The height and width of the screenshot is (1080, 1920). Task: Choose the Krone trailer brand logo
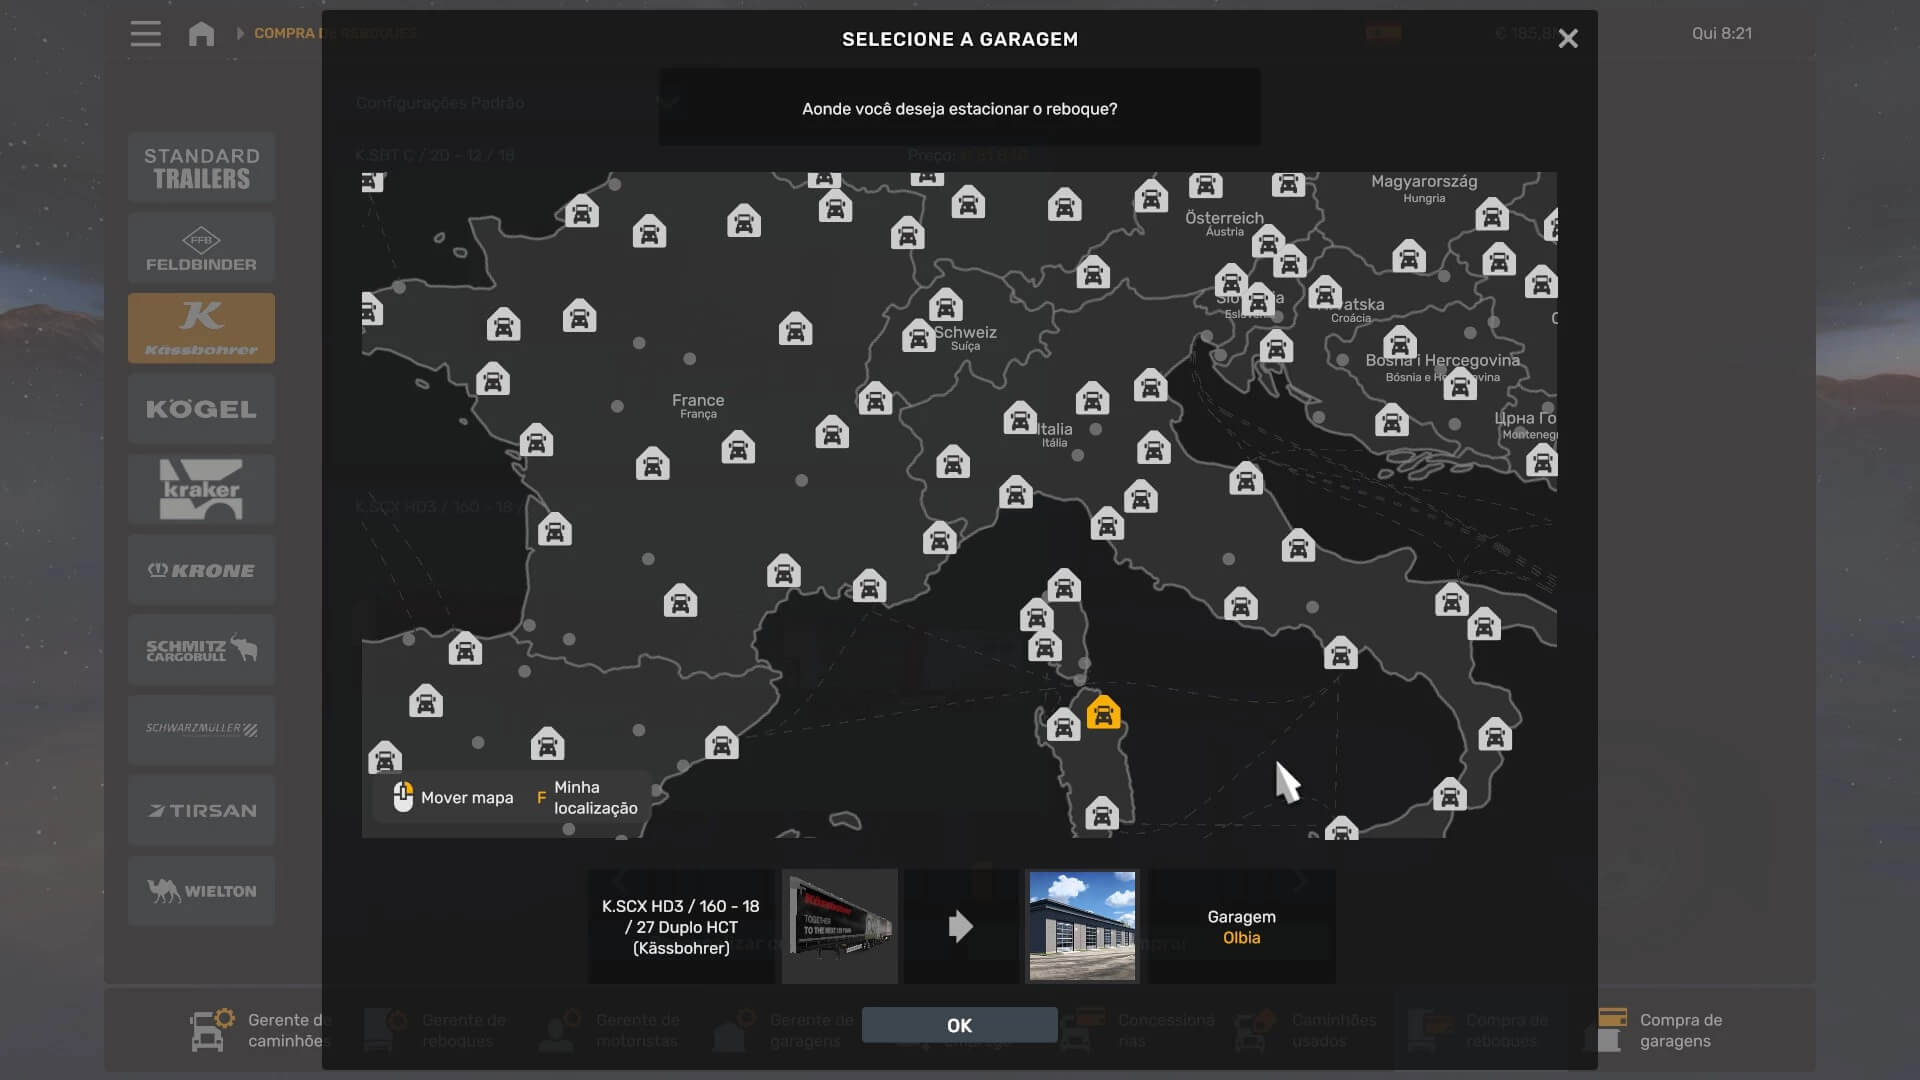point(201,570)
